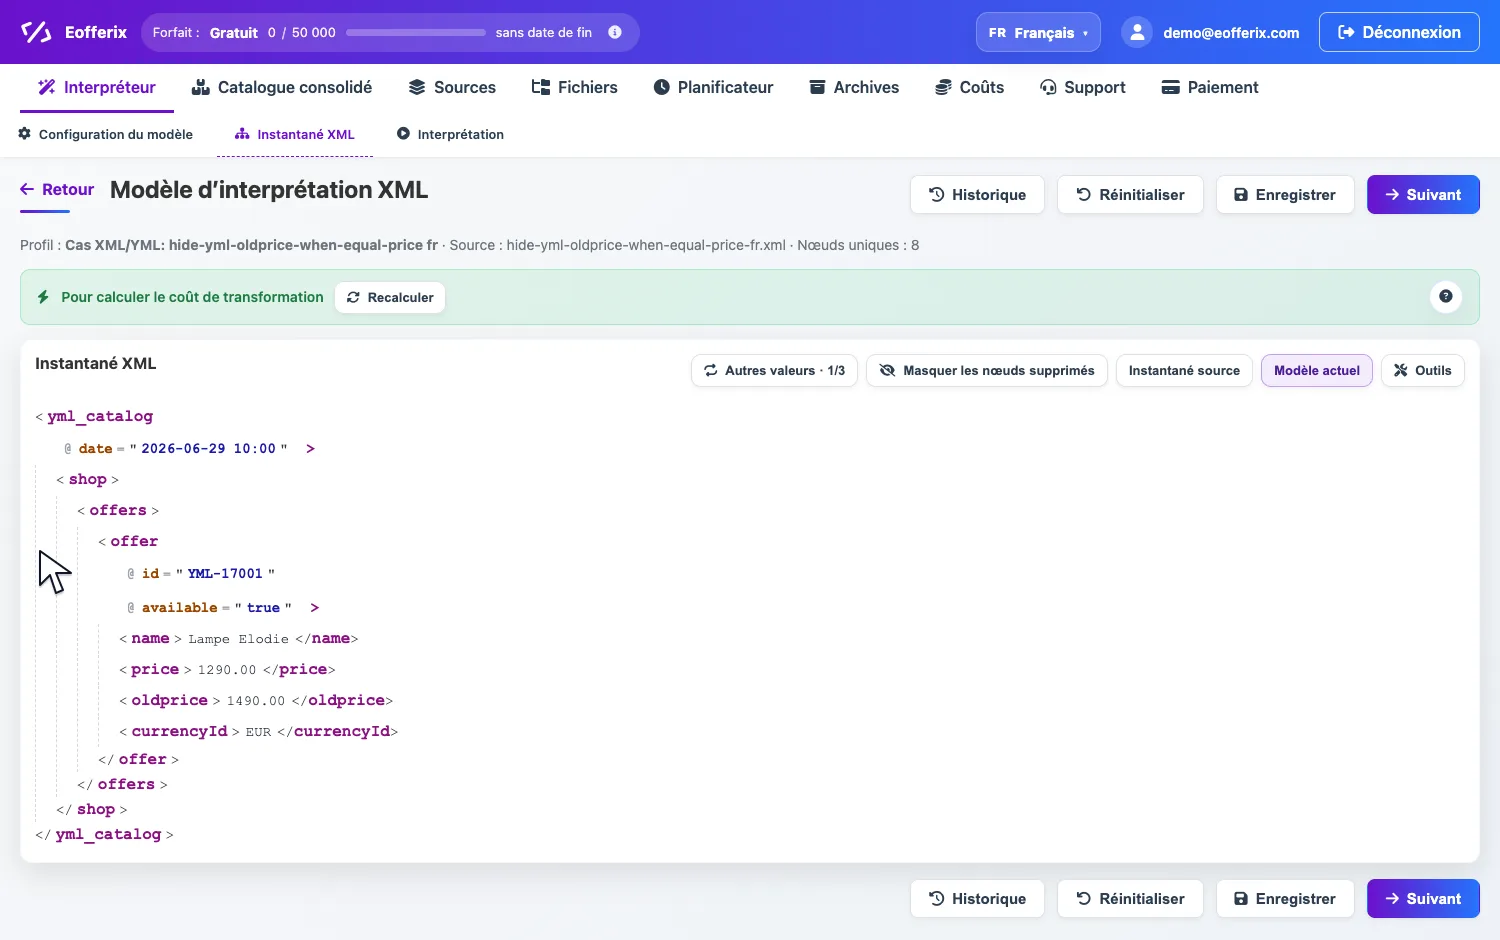Select the Configuration du modèle step
1500x940 pixels.
[x=106, y=134]
